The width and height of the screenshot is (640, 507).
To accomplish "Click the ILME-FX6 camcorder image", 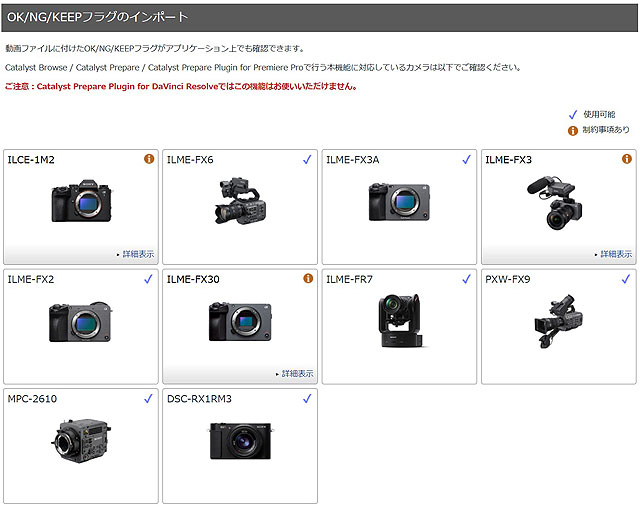I will point(238,200).
